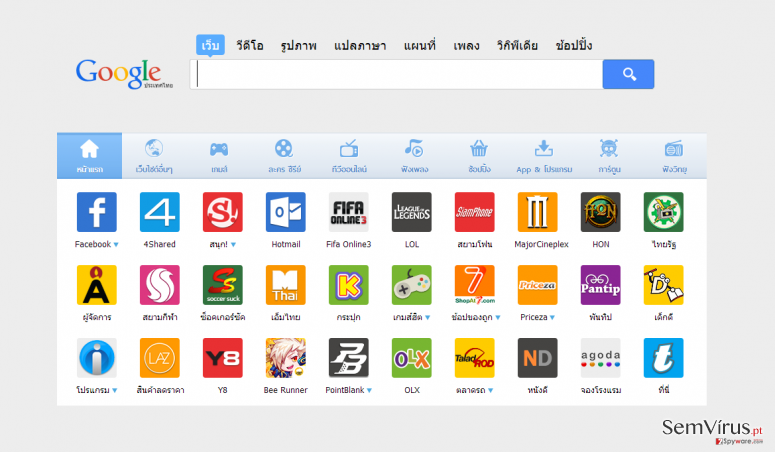The image size is (775, 453).
Task: Open the 4Shared icon
Action: (x=160, y=212)
